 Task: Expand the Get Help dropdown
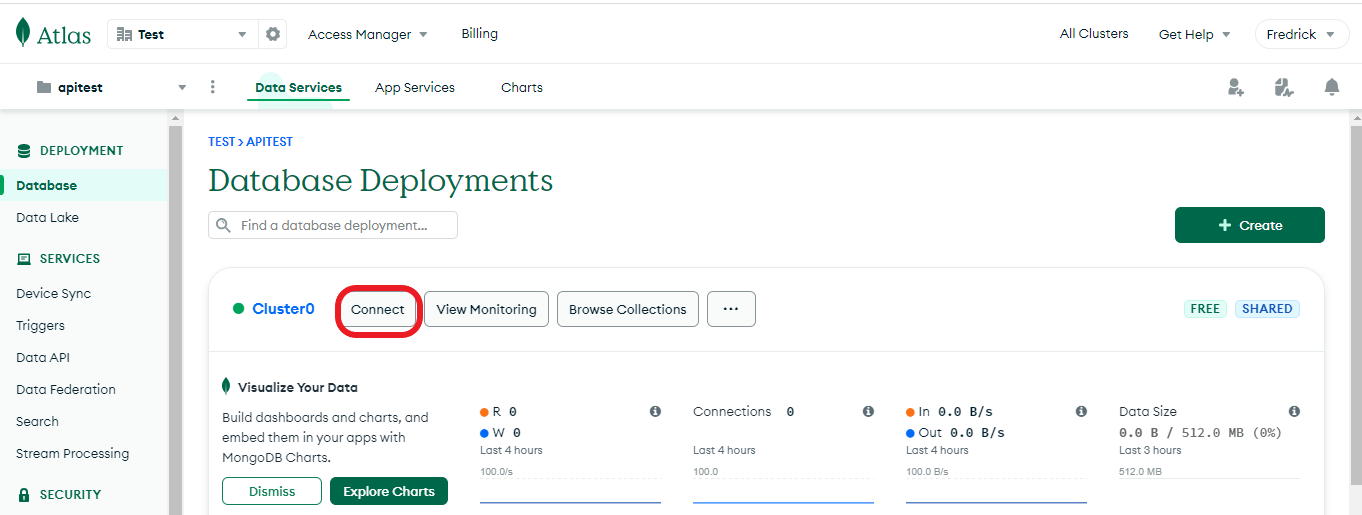point(1194,34)
